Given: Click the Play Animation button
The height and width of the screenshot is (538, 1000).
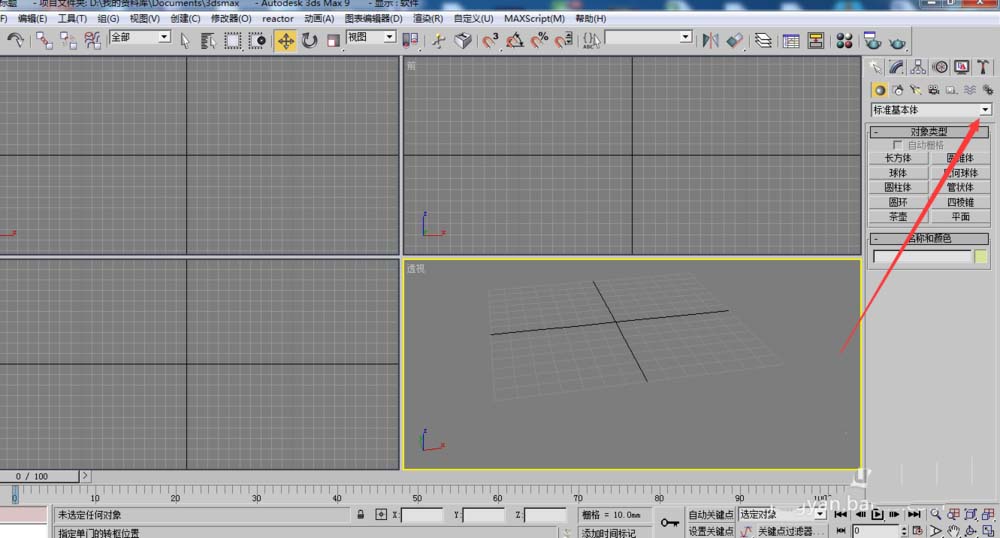Looking at the screenshot, I should [878, 514].
